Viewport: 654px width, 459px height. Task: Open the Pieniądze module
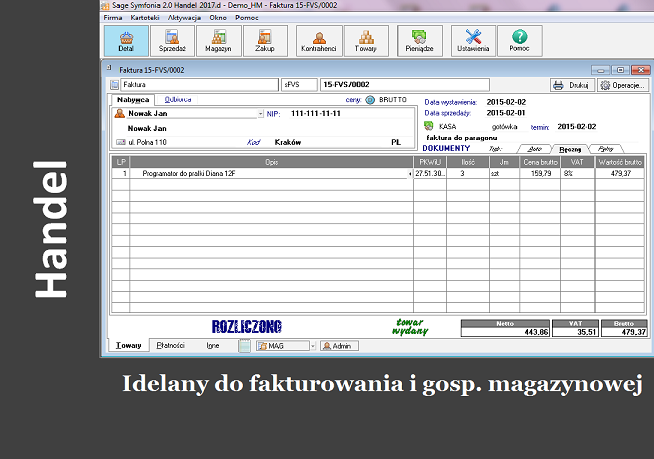420,41
